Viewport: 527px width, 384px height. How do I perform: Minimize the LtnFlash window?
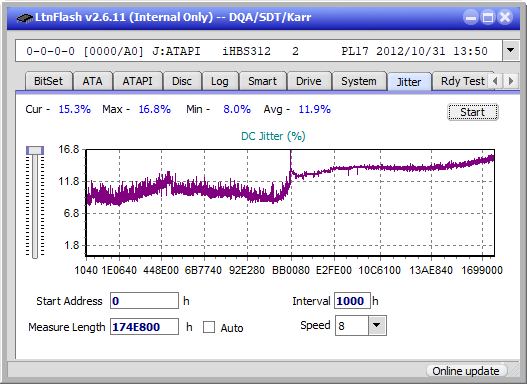pos(471,17)
